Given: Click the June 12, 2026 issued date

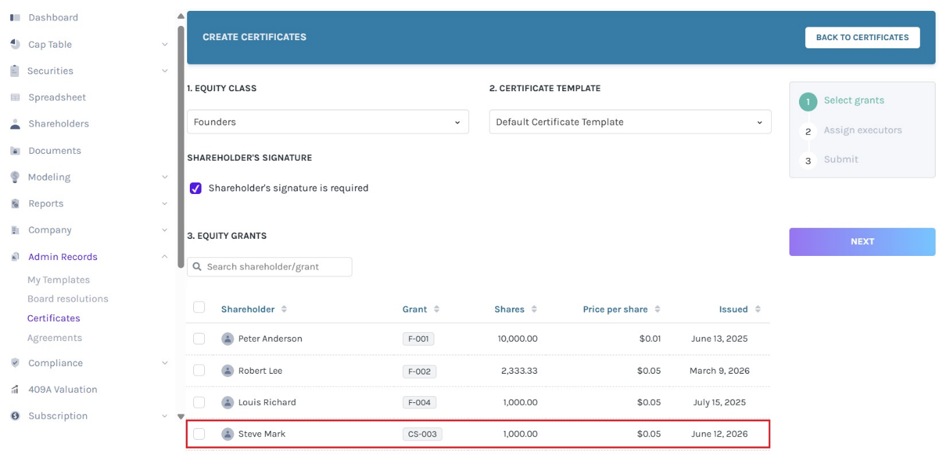Looking at the screenshot, I should 719,434.
